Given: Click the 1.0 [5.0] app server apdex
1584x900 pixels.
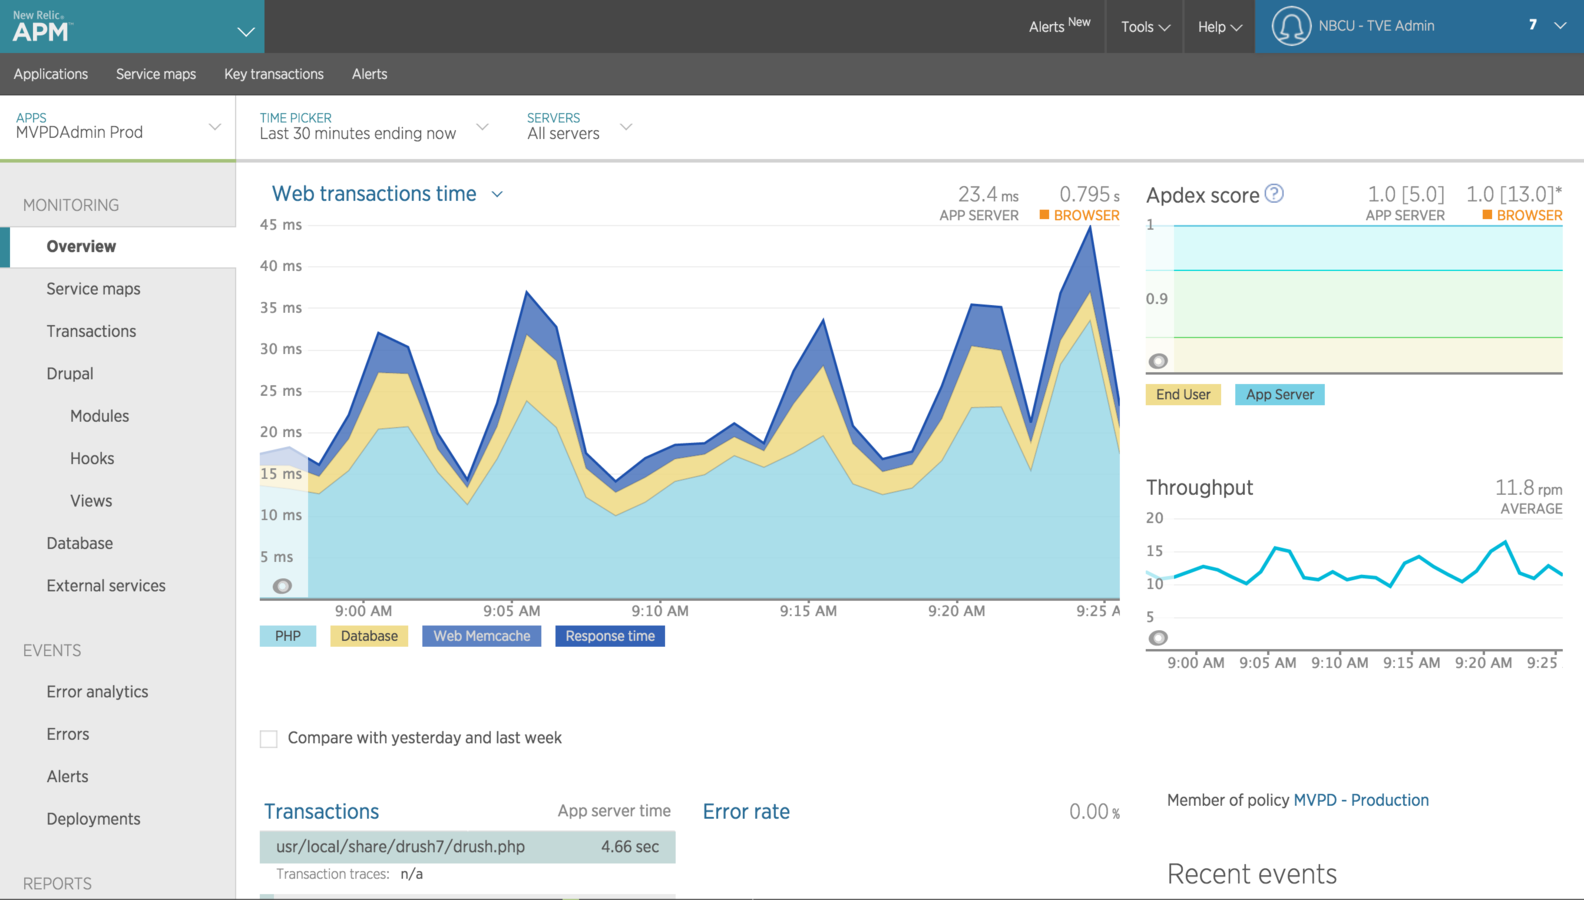Looking at the screenshot, I should [1406, 194].
